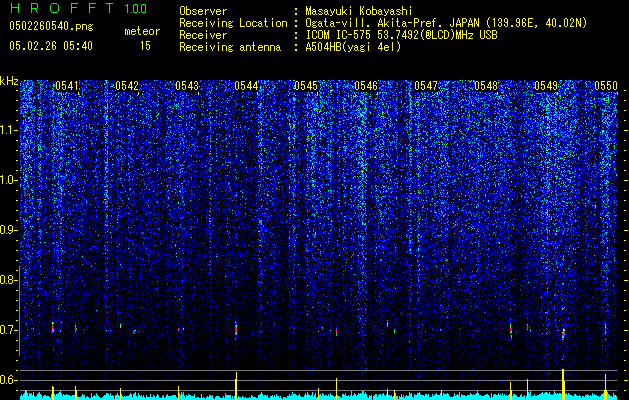Click the 0.7 frequency axis label

(9, 330)
